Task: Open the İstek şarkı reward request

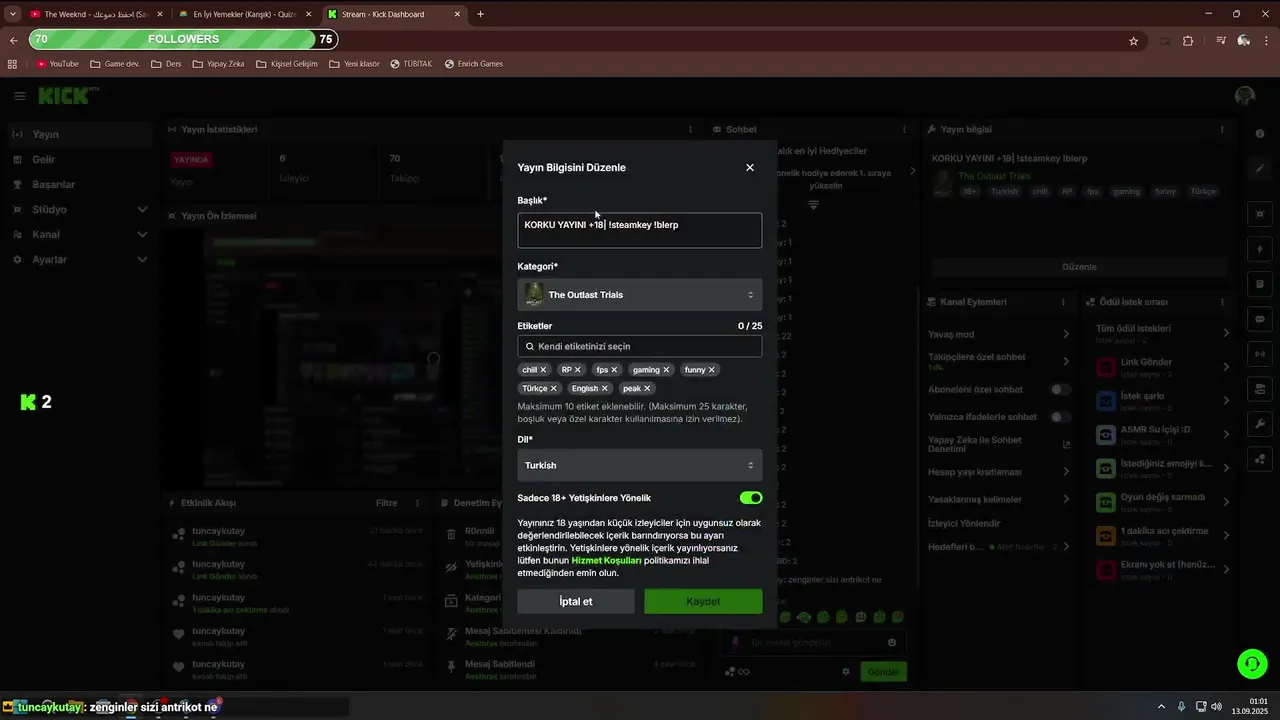Action: click(1163, 401)
